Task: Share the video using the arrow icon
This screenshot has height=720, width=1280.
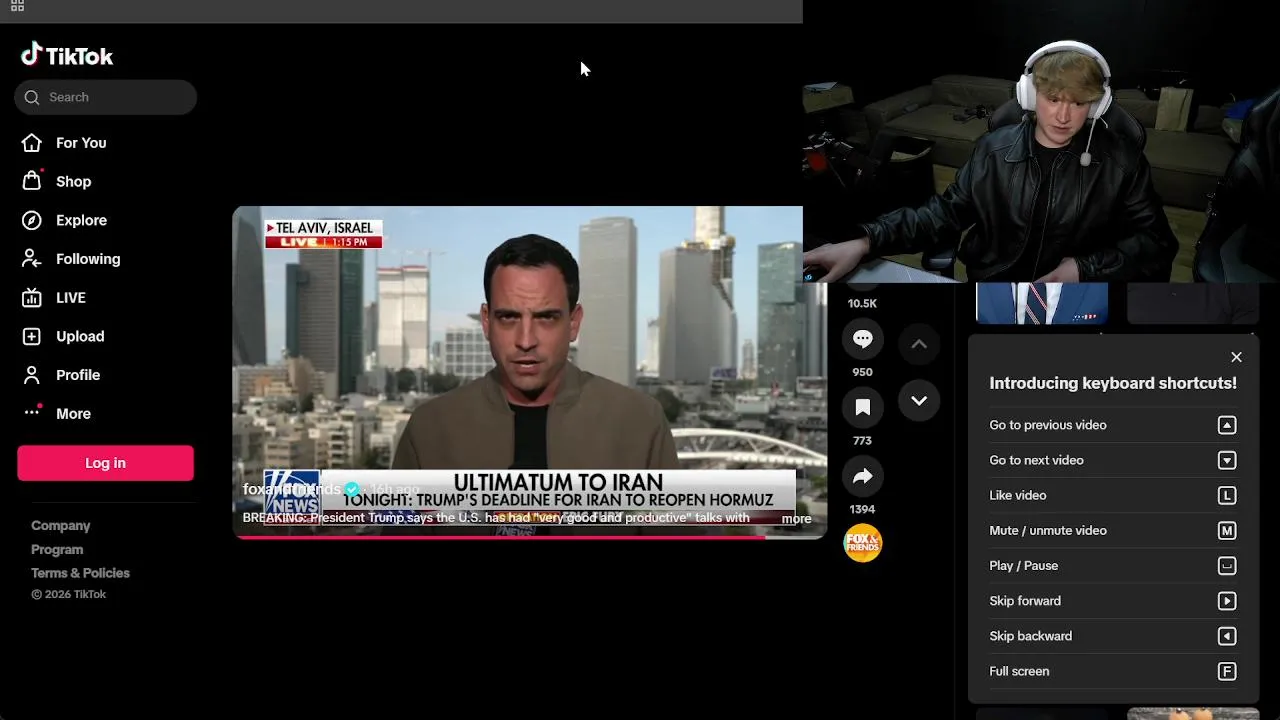Action: 862,476
